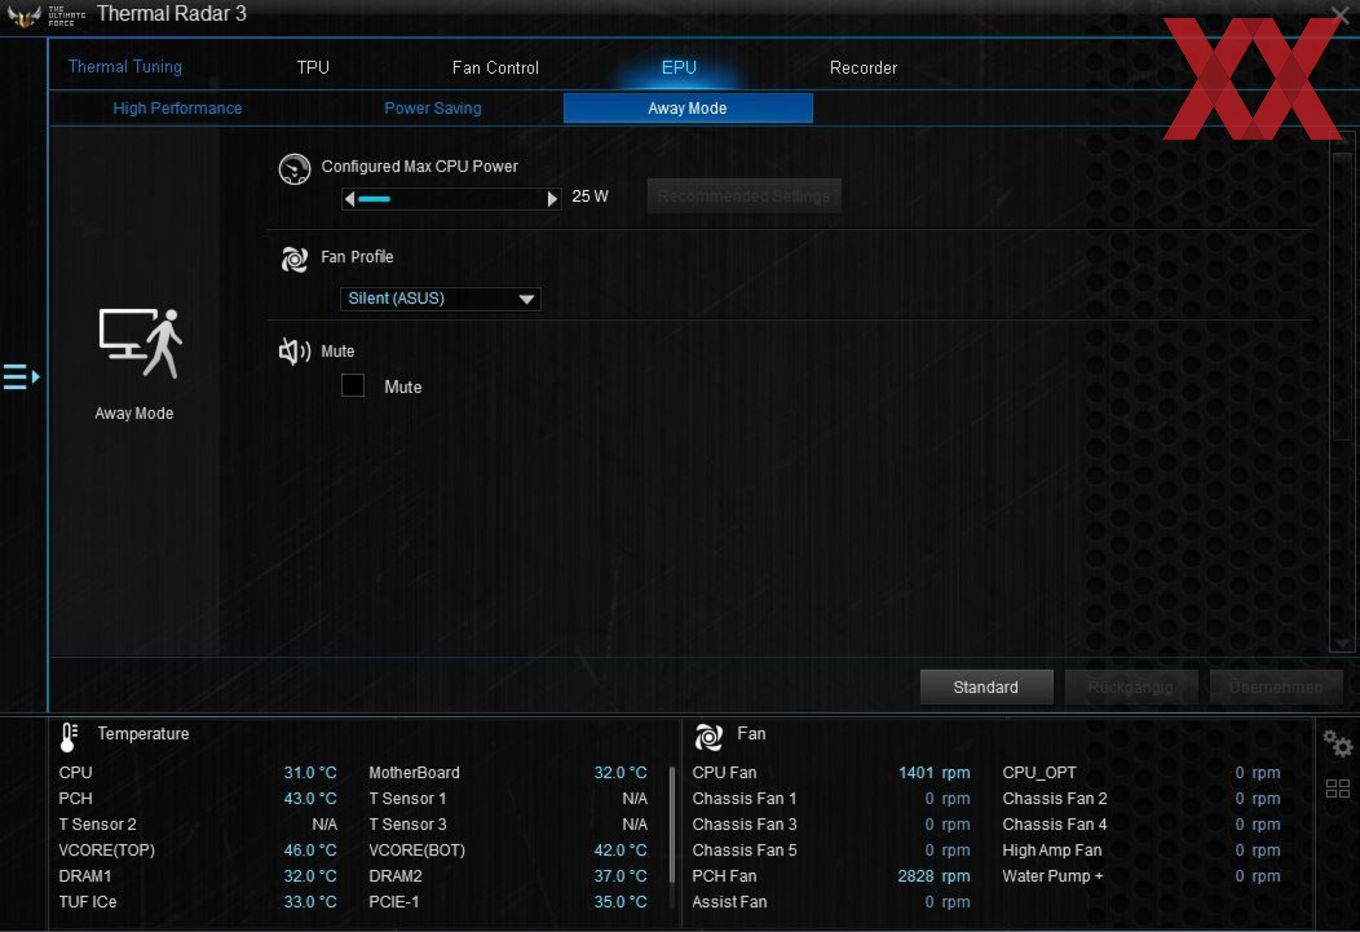Click the Recommended Settings button

pos(744,196)
